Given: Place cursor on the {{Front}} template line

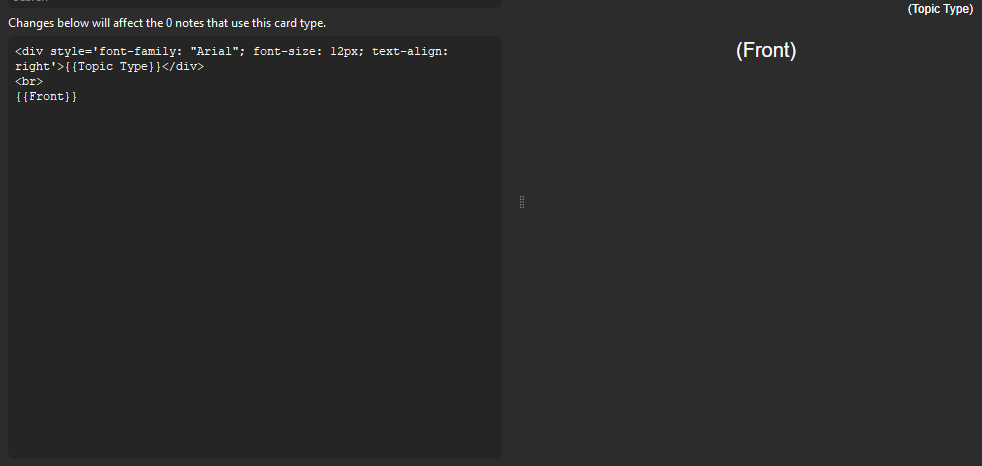Looking at the screenshot, I should point(46,96).
